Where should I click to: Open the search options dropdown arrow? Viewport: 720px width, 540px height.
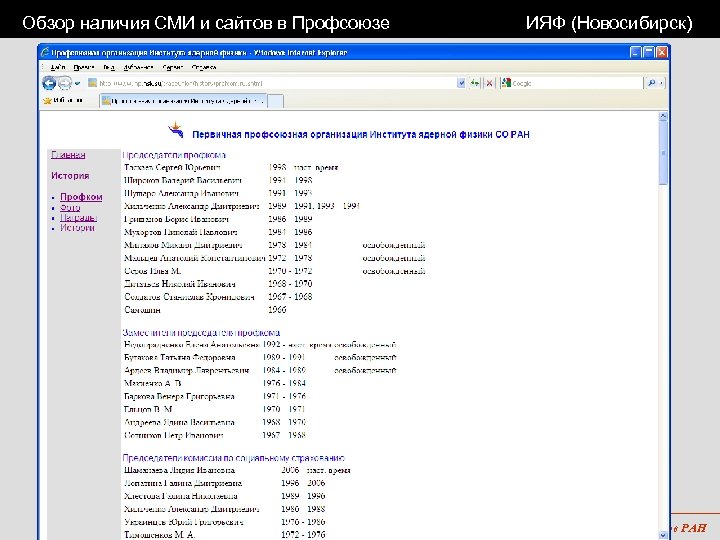(x=661, y=83)
